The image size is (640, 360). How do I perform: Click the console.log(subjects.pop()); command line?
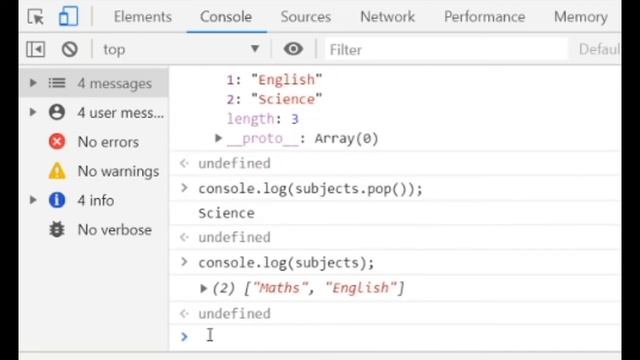click(x=310, y=189)
